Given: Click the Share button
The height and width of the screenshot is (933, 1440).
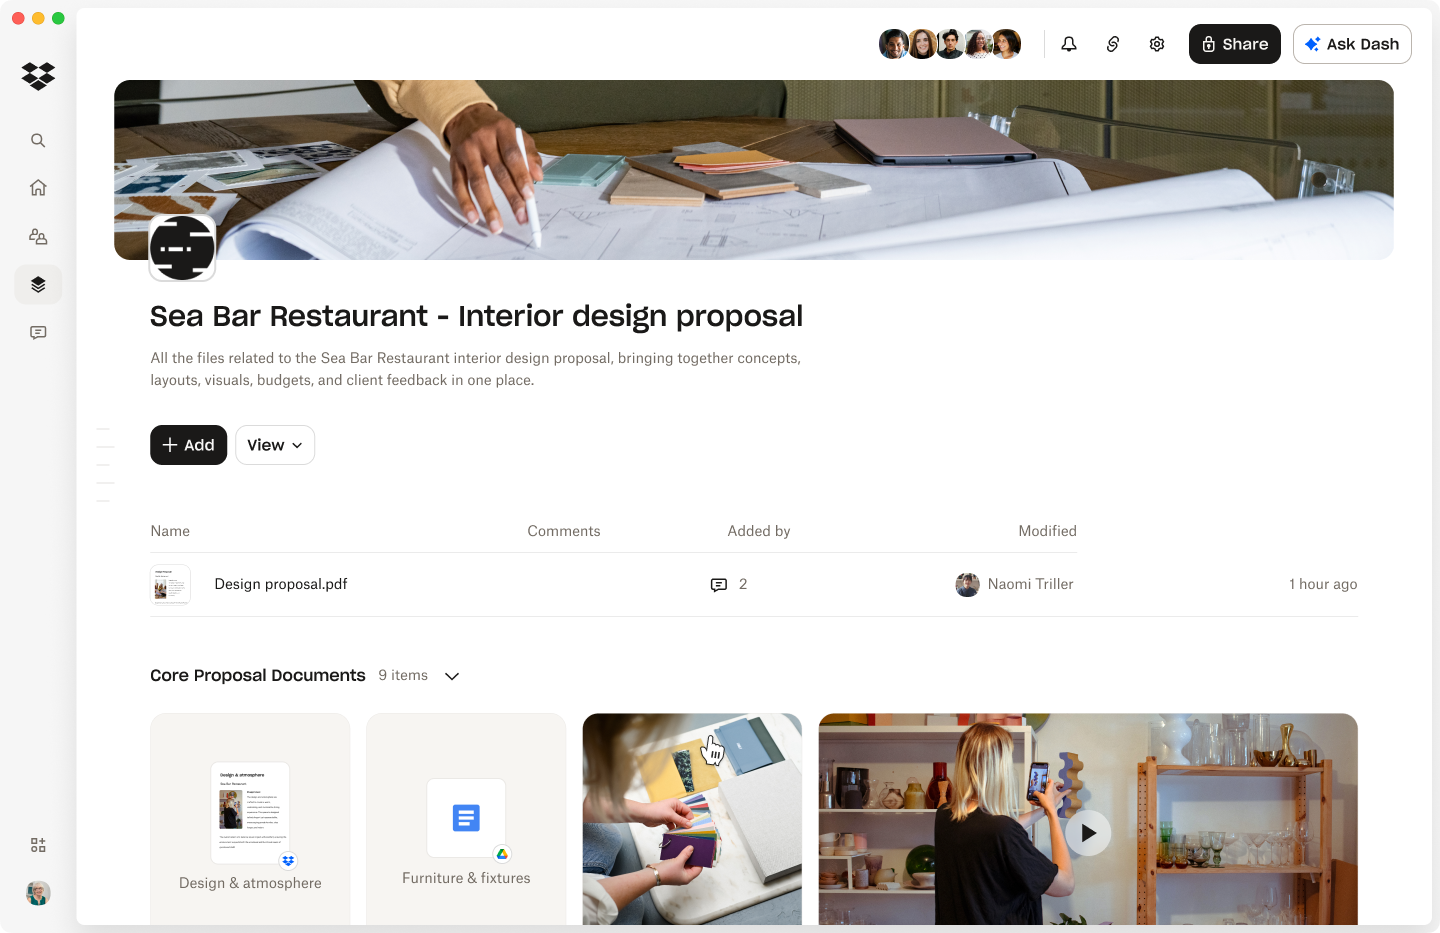Looking at the screenshot, I should [x=1235, y=44].
